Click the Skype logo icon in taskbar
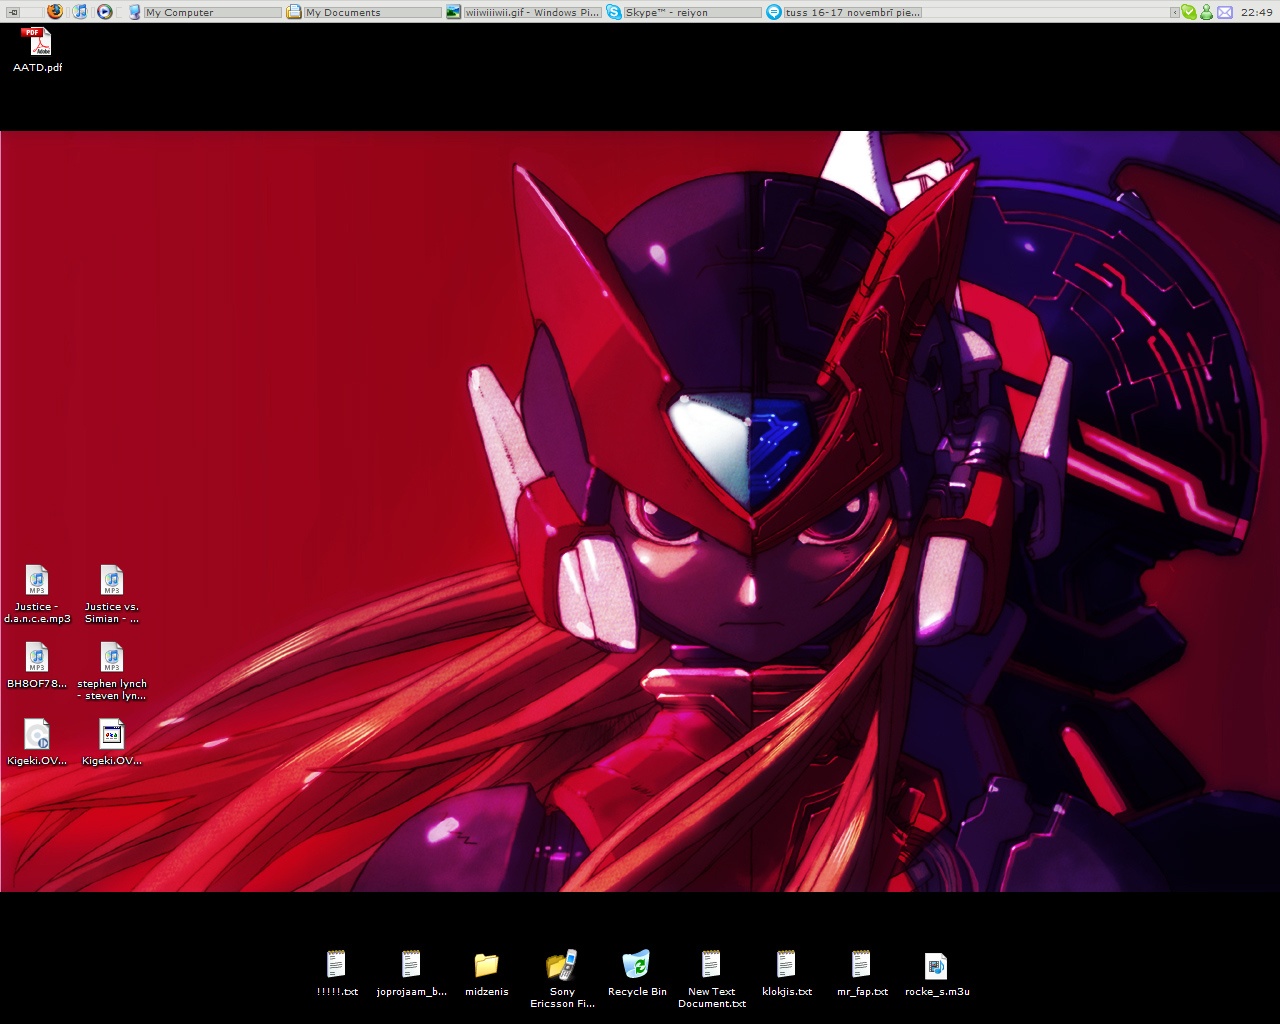 (614, 12)
